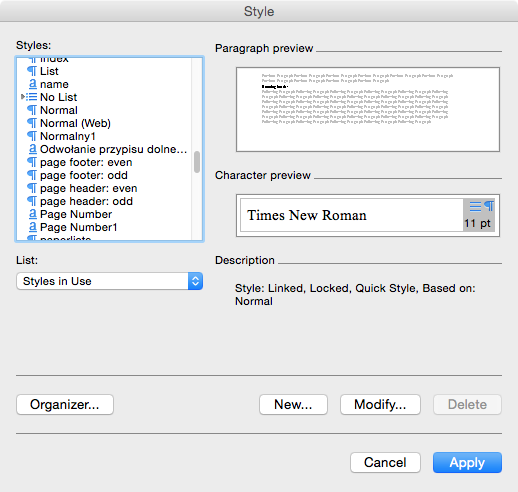The height and width of the screenshot is (492, 518).
Task: Click the character icon beside Page Number
Action: tap(32, 214)
